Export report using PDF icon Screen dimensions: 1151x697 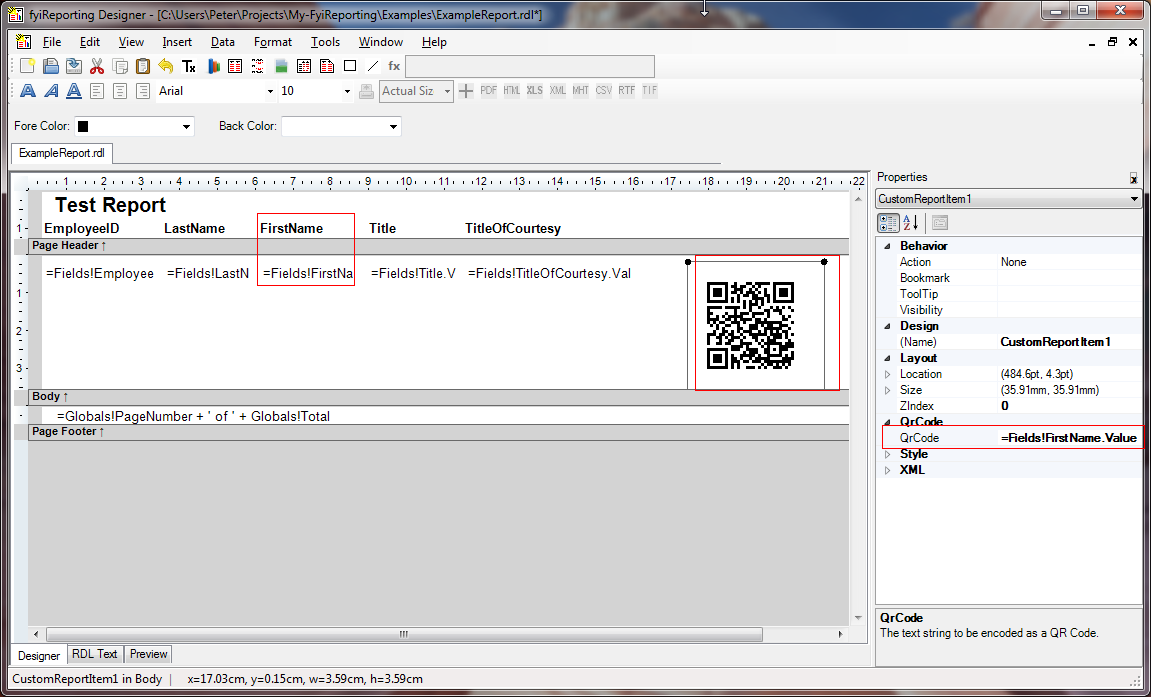click(488, 90)
